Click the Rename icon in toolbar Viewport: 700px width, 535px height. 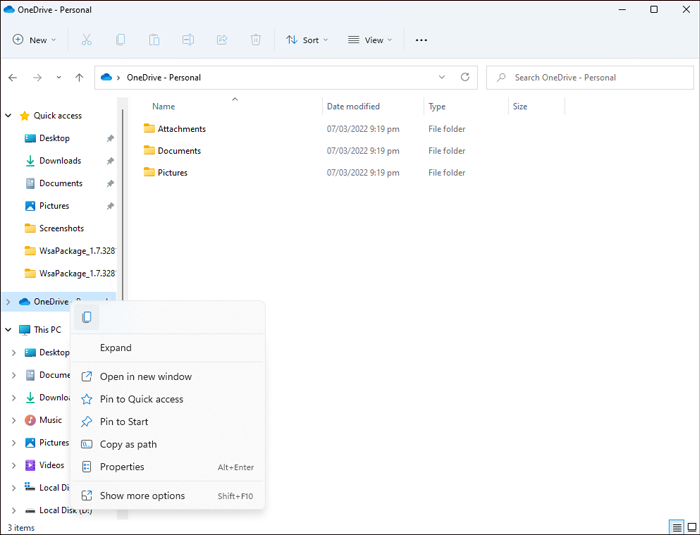[x=188, y=40]
